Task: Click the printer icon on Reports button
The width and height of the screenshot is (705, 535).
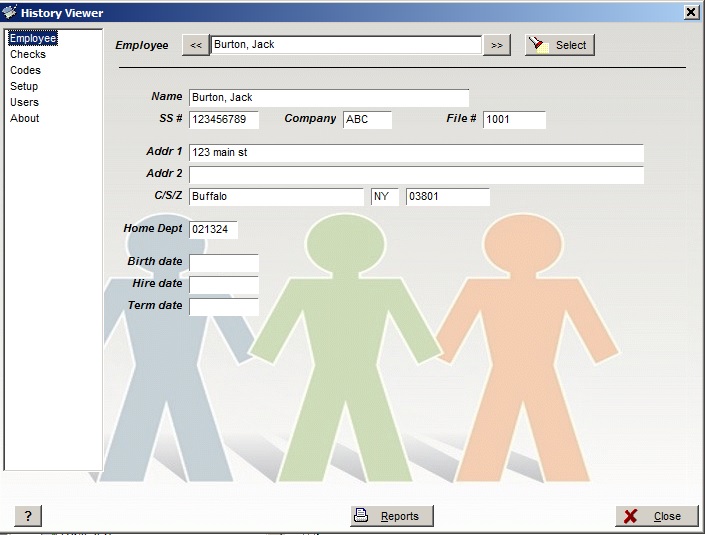Action: coord(361,515)
